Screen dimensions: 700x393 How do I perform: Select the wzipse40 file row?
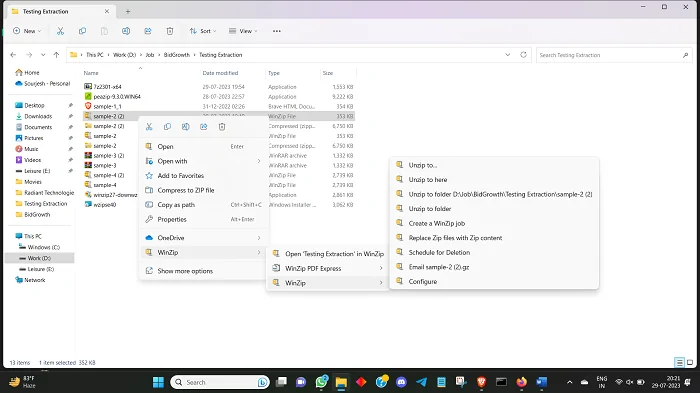219,205
